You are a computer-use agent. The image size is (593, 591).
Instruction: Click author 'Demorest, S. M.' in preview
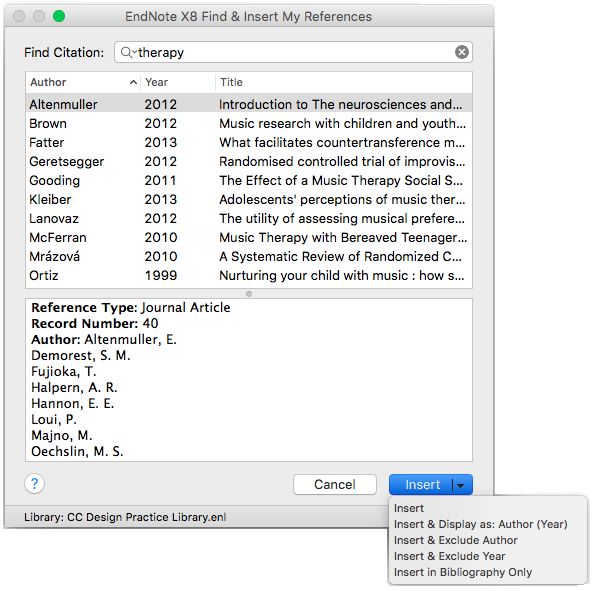click(x=81, y=356)
